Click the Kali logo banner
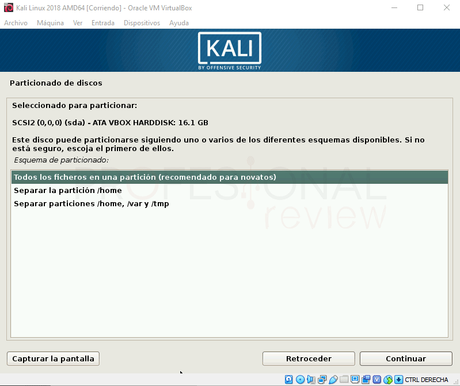460x386 pixels. coord(230,51)
